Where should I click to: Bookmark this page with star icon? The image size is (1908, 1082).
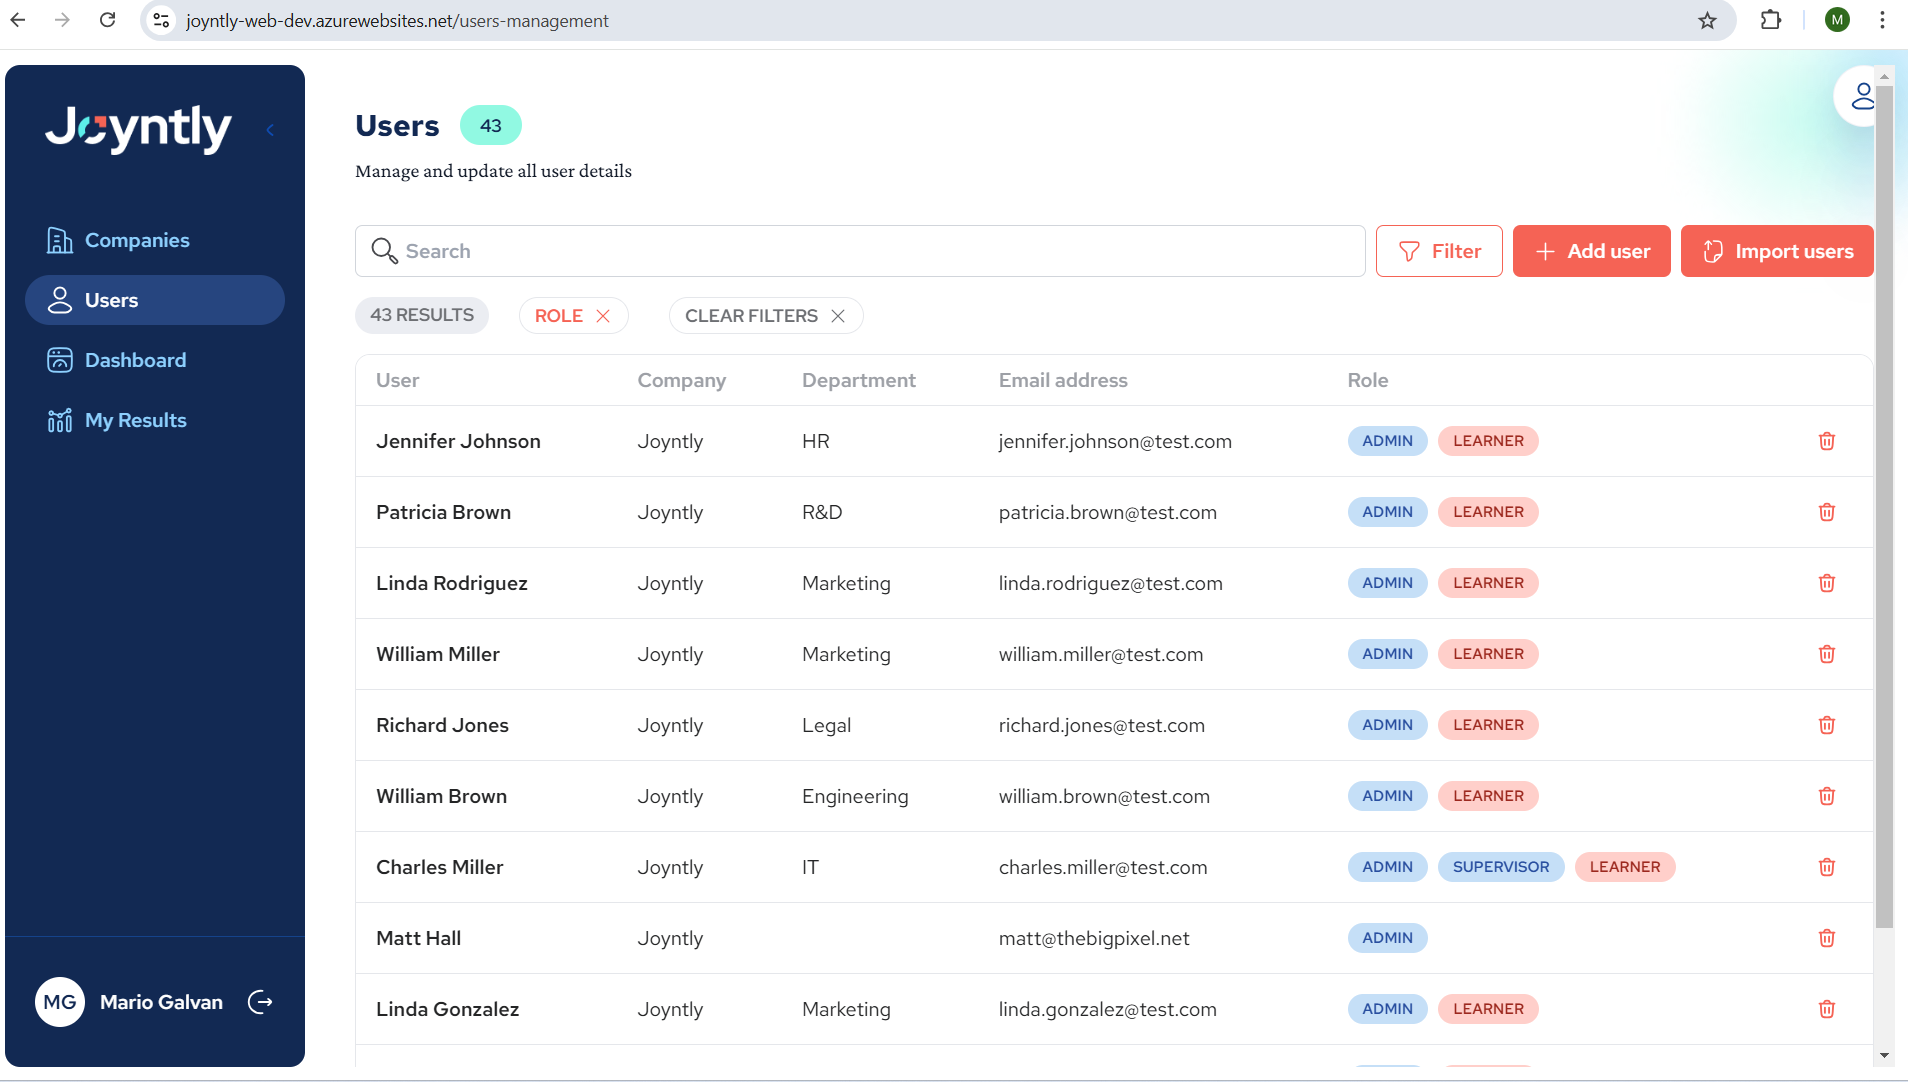click(1707, 20)
